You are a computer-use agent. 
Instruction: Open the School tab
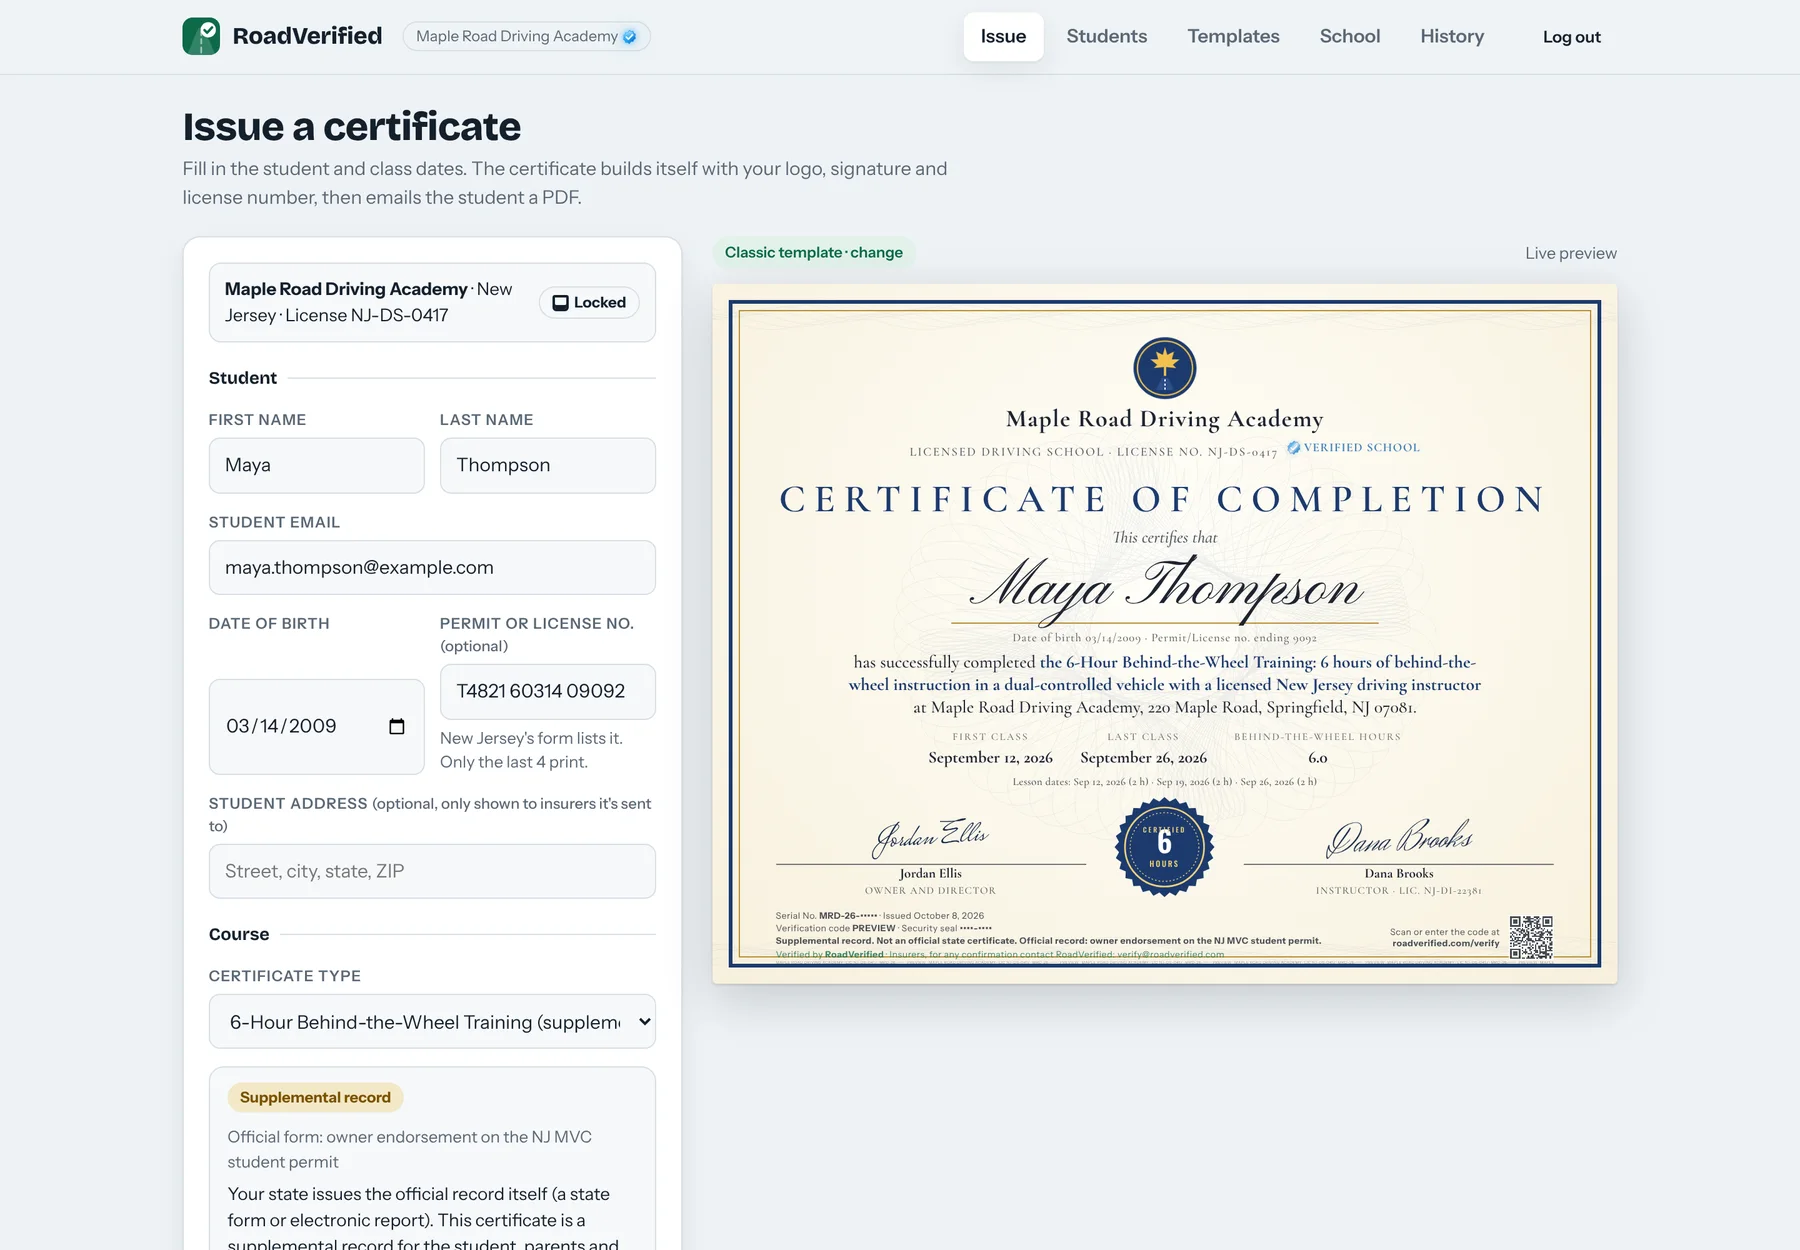click(x=1349, y=37)
